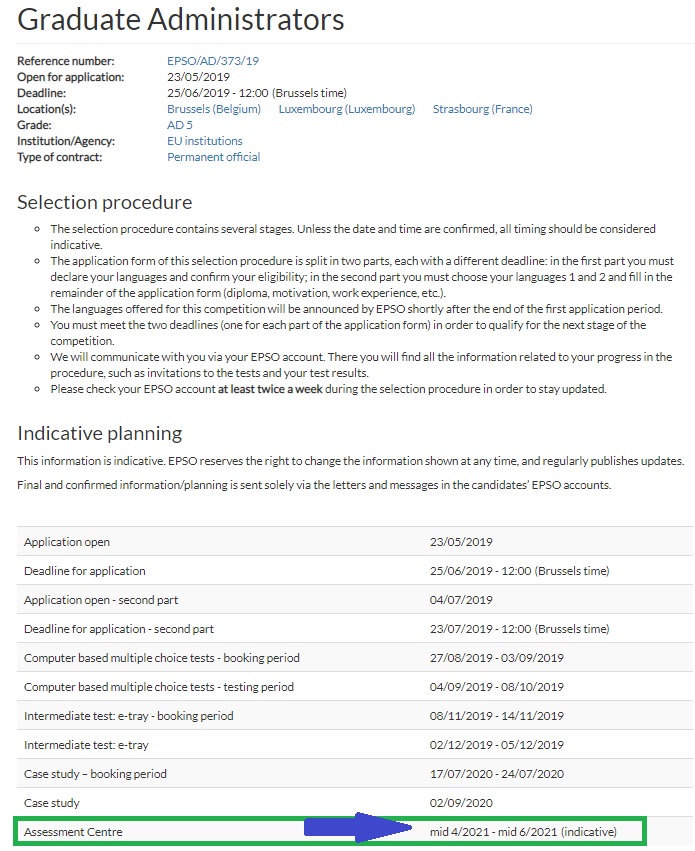Click the Case study – booking period row
695x851 pixels.
pyautogui.click(x=95, y=774)
